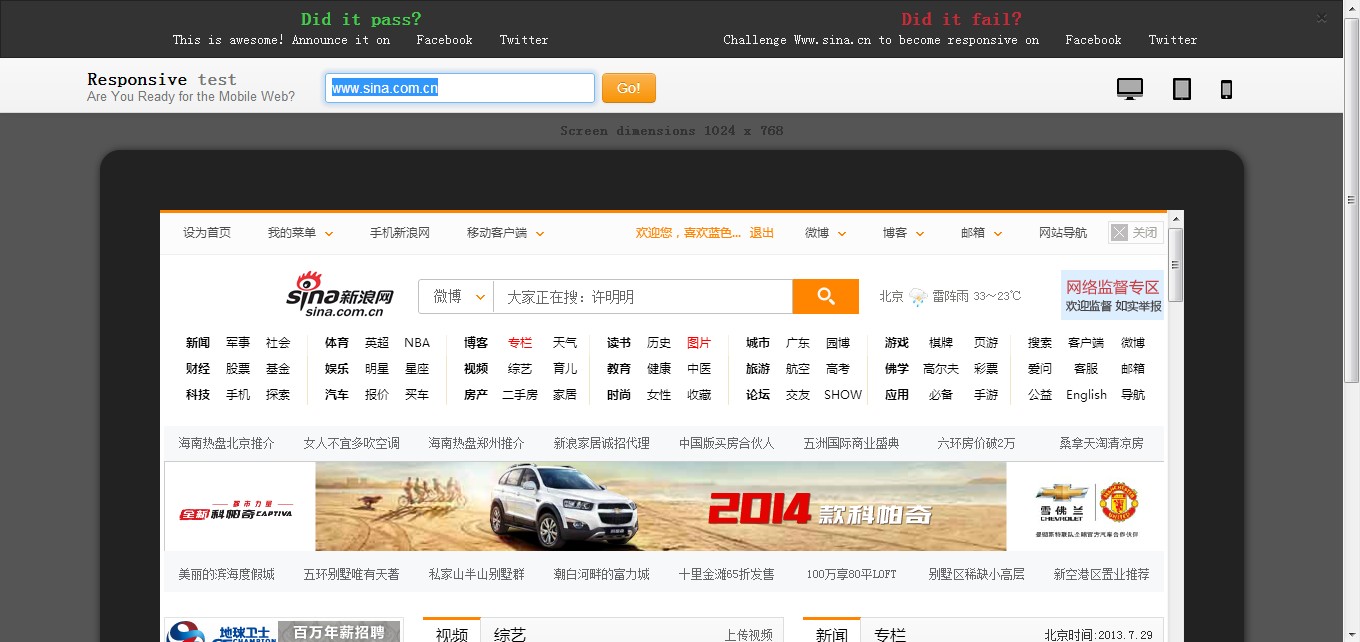The image size is (1360, 642).
Task: Click the orange search magnifier button
Action: 826,296
